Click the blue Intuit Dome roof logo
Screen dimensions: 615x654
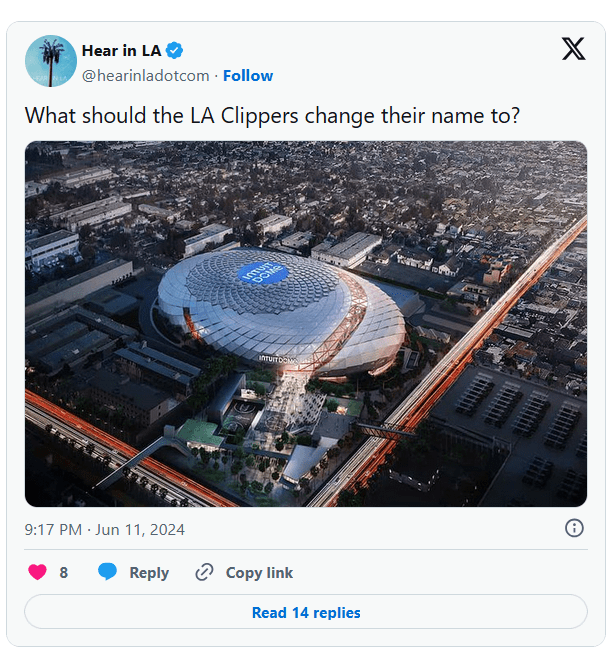(x=263, y=273)
